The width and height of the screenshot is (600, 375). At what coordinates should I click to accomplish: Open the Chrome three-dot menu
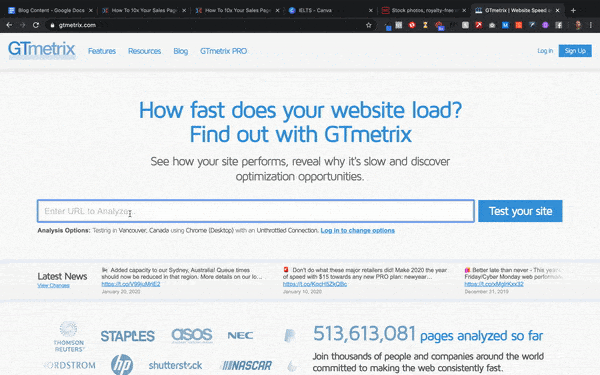tap(591, 25)
